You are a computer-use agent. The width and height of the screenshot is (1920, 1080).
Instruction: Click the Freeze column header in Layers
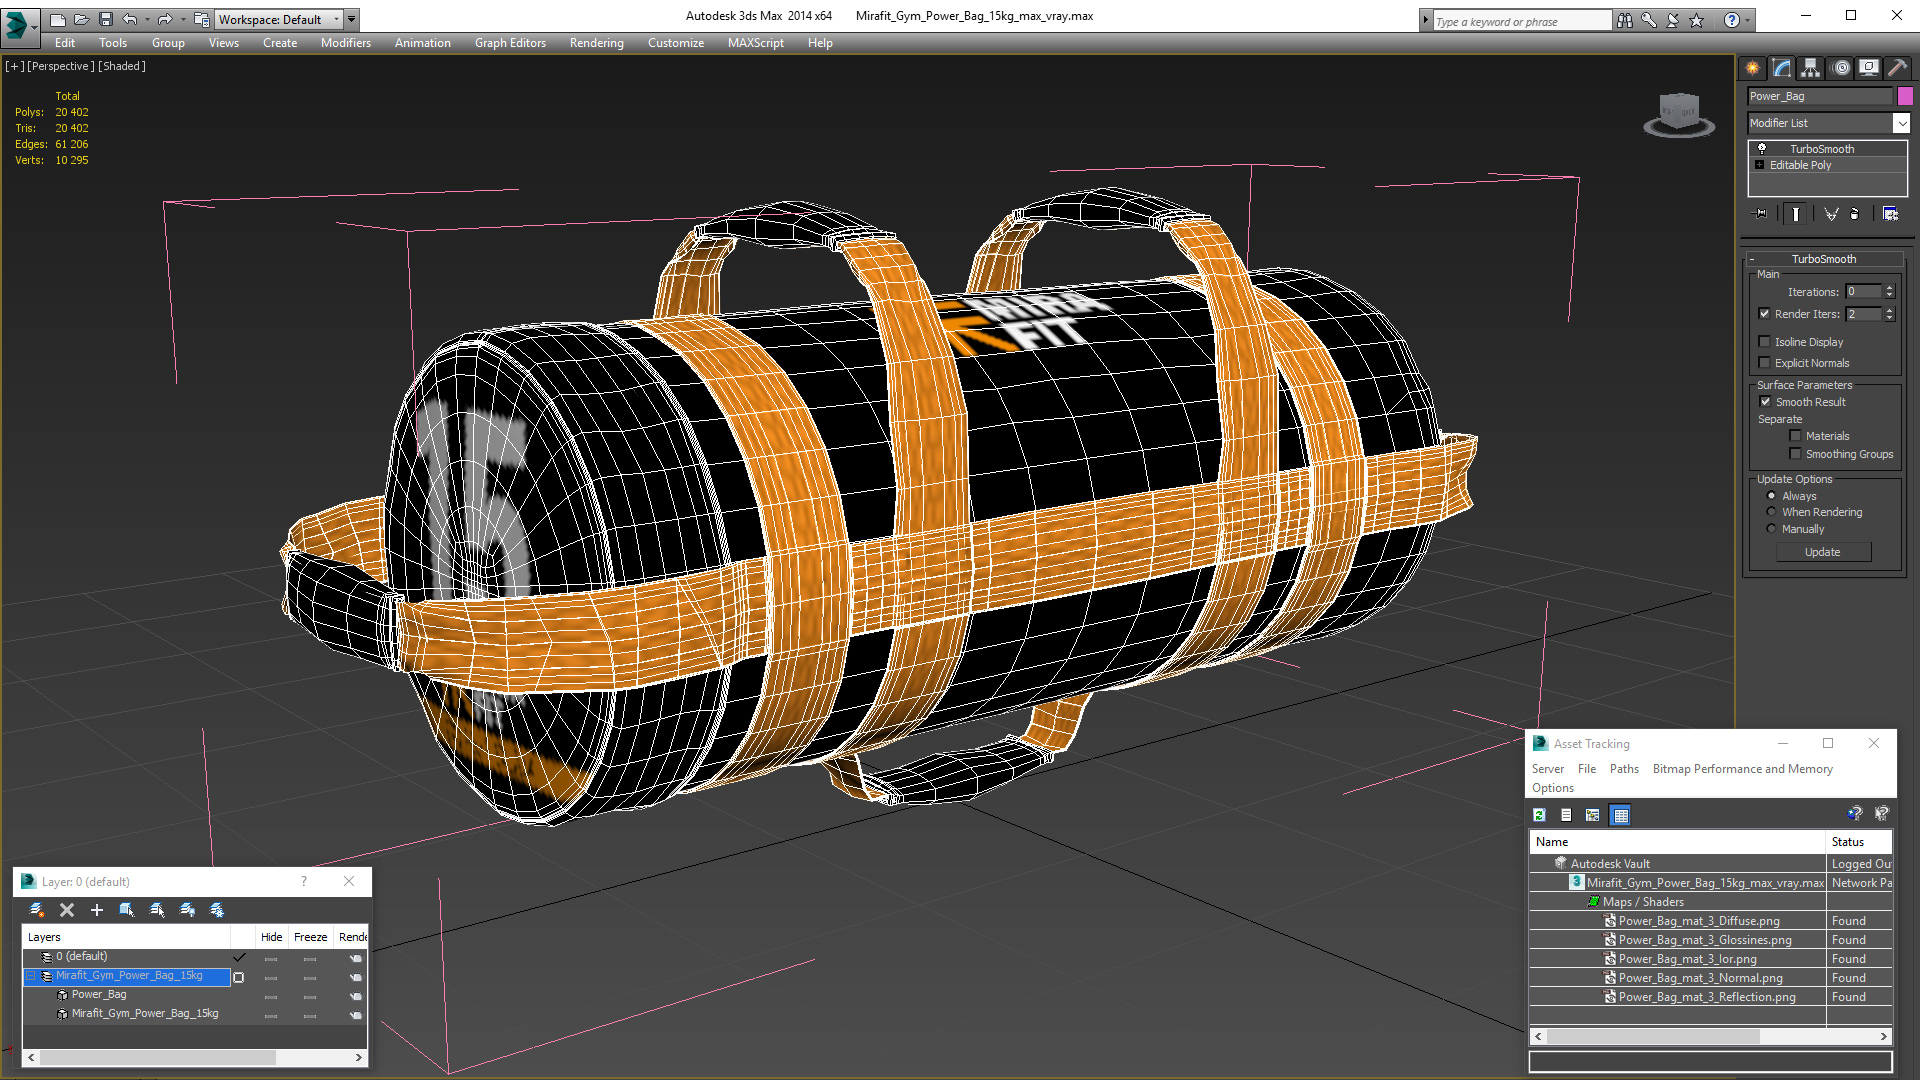(310, 937)
